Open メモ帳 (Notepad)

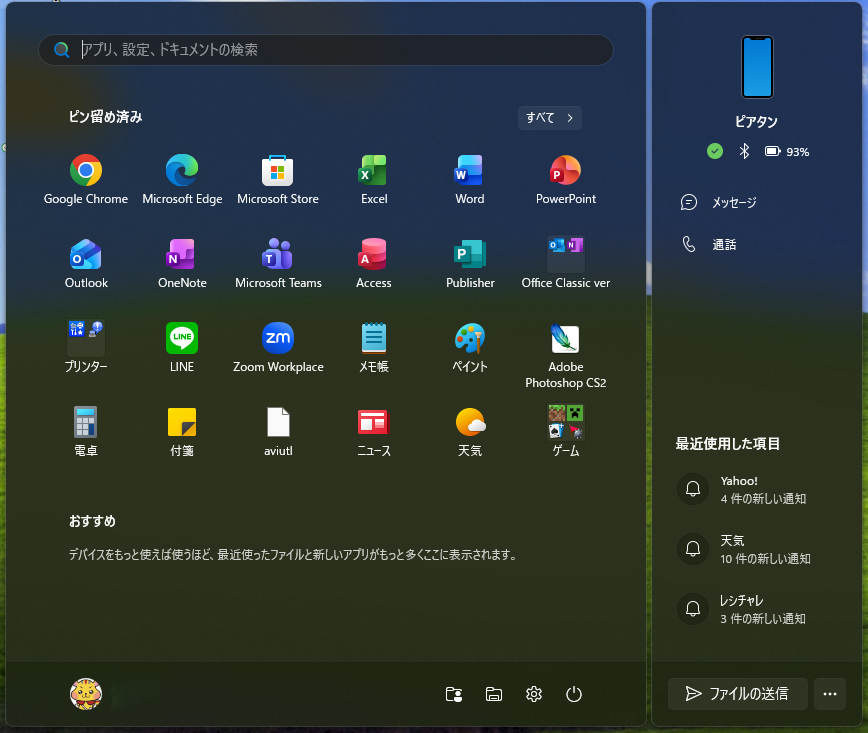click(x=374, y=348)
